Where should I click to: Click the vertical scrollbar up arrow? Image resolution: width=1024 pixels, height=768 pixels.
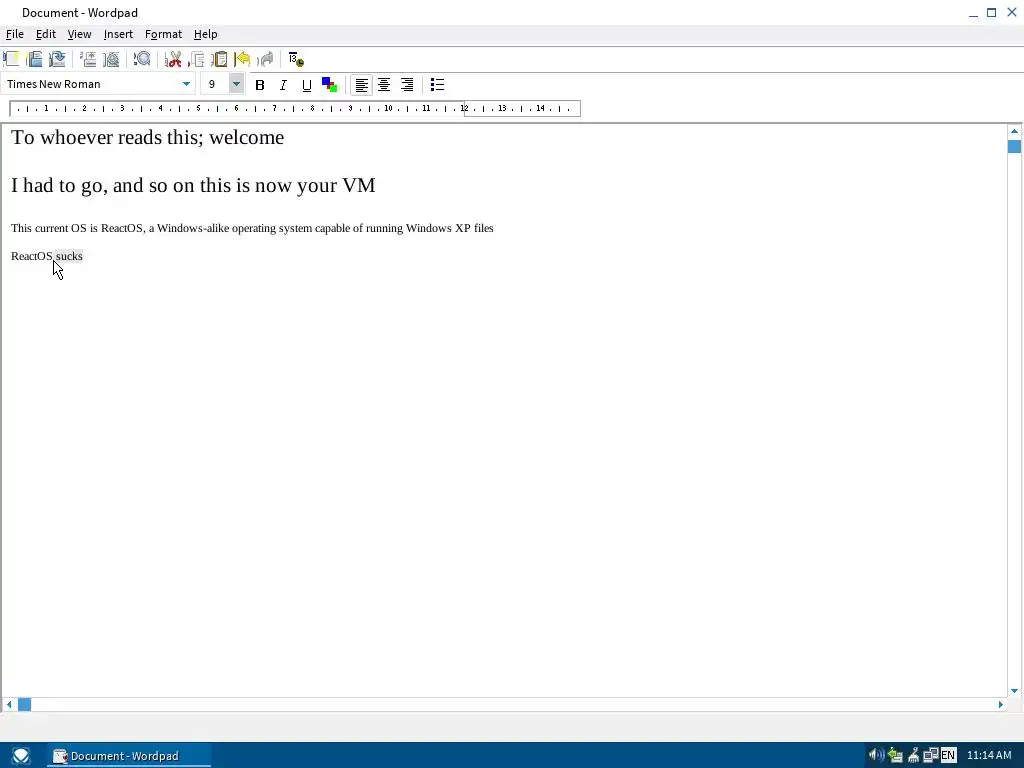click(1014, 131)
